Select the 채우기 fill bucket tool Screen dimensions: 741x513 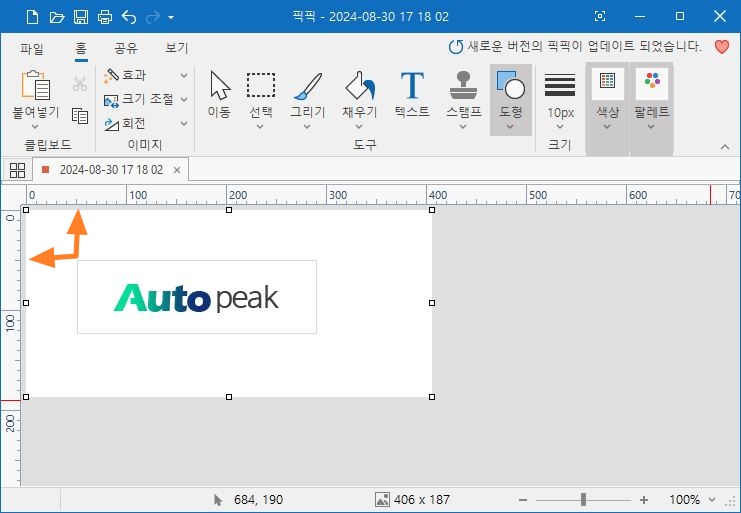point(360,94)
